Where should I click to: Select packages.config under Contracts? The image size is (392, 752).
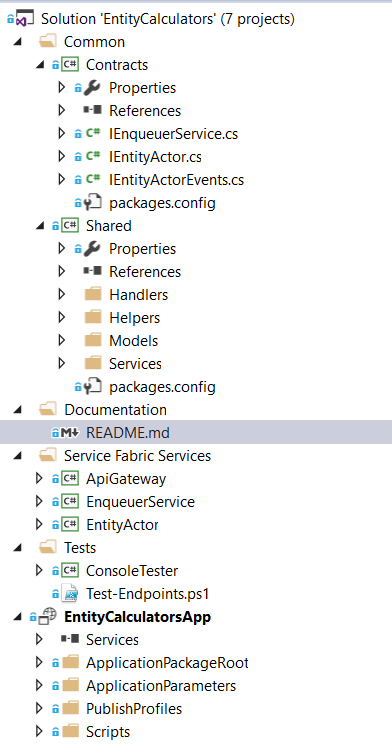click(x=162, y=203)
